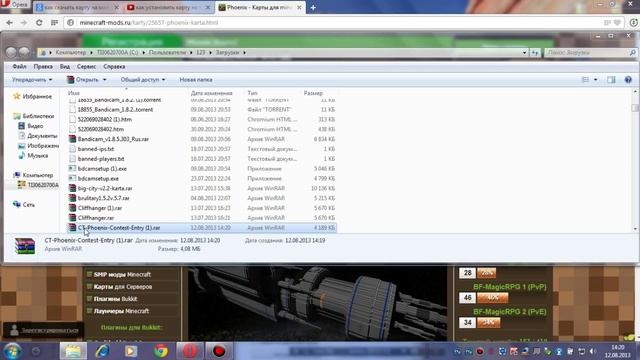Open Bandicam recorder taskbar icon

point(219,351)
